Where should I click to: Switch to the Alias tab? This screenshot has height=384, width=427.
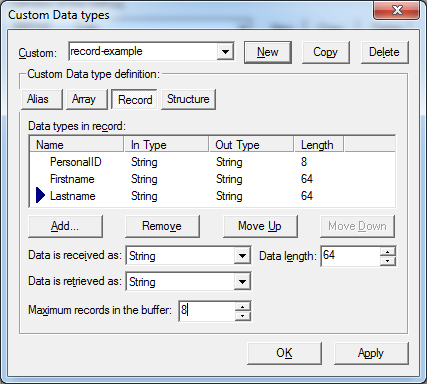[41, 99]
